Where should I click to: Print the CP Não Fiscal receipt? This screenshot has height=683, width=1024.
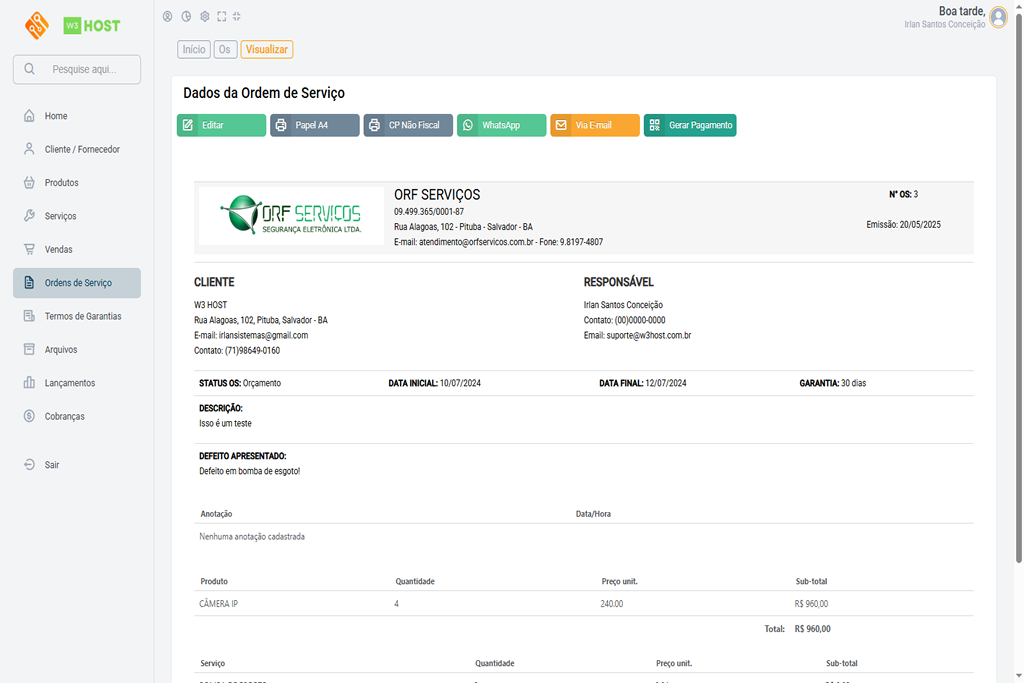click(408, 125)
